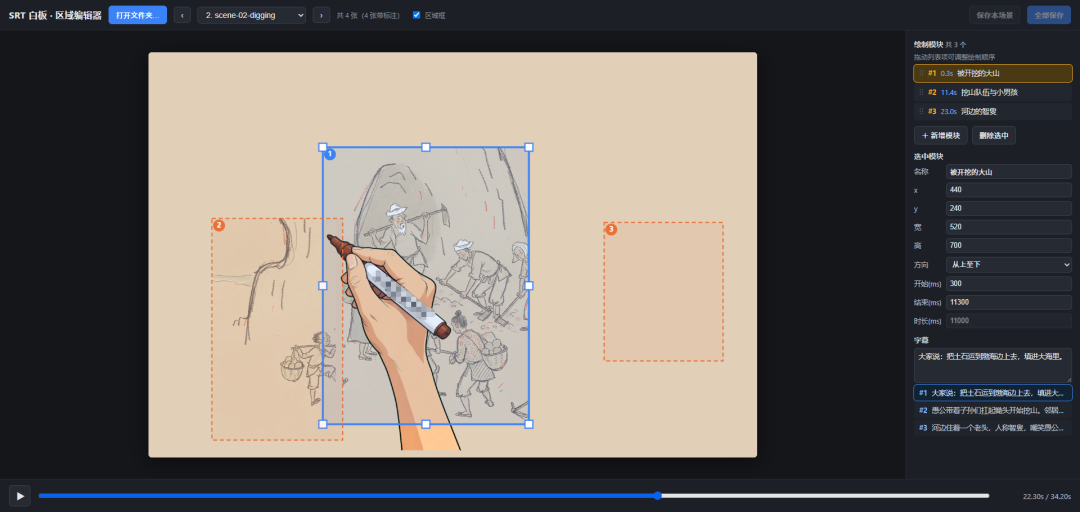Select subtitle row #2 愚公带着子孙们
The height and width of the screenshot is (512, 1080).
tap(993, 410)
